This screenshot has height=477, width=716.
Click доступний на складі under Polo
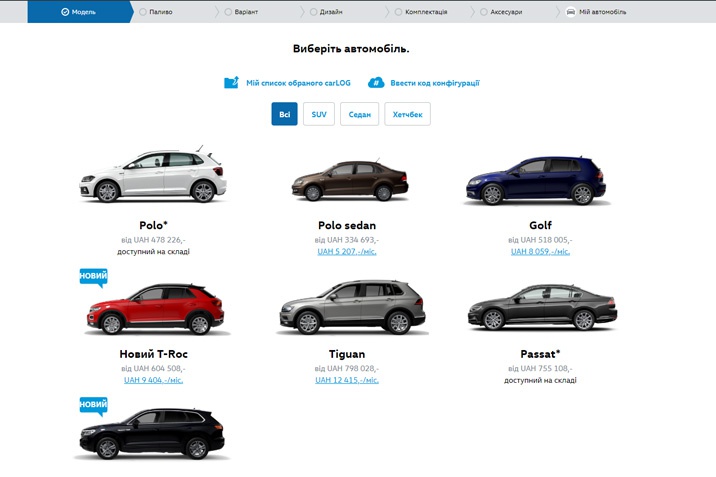[153, 252]
